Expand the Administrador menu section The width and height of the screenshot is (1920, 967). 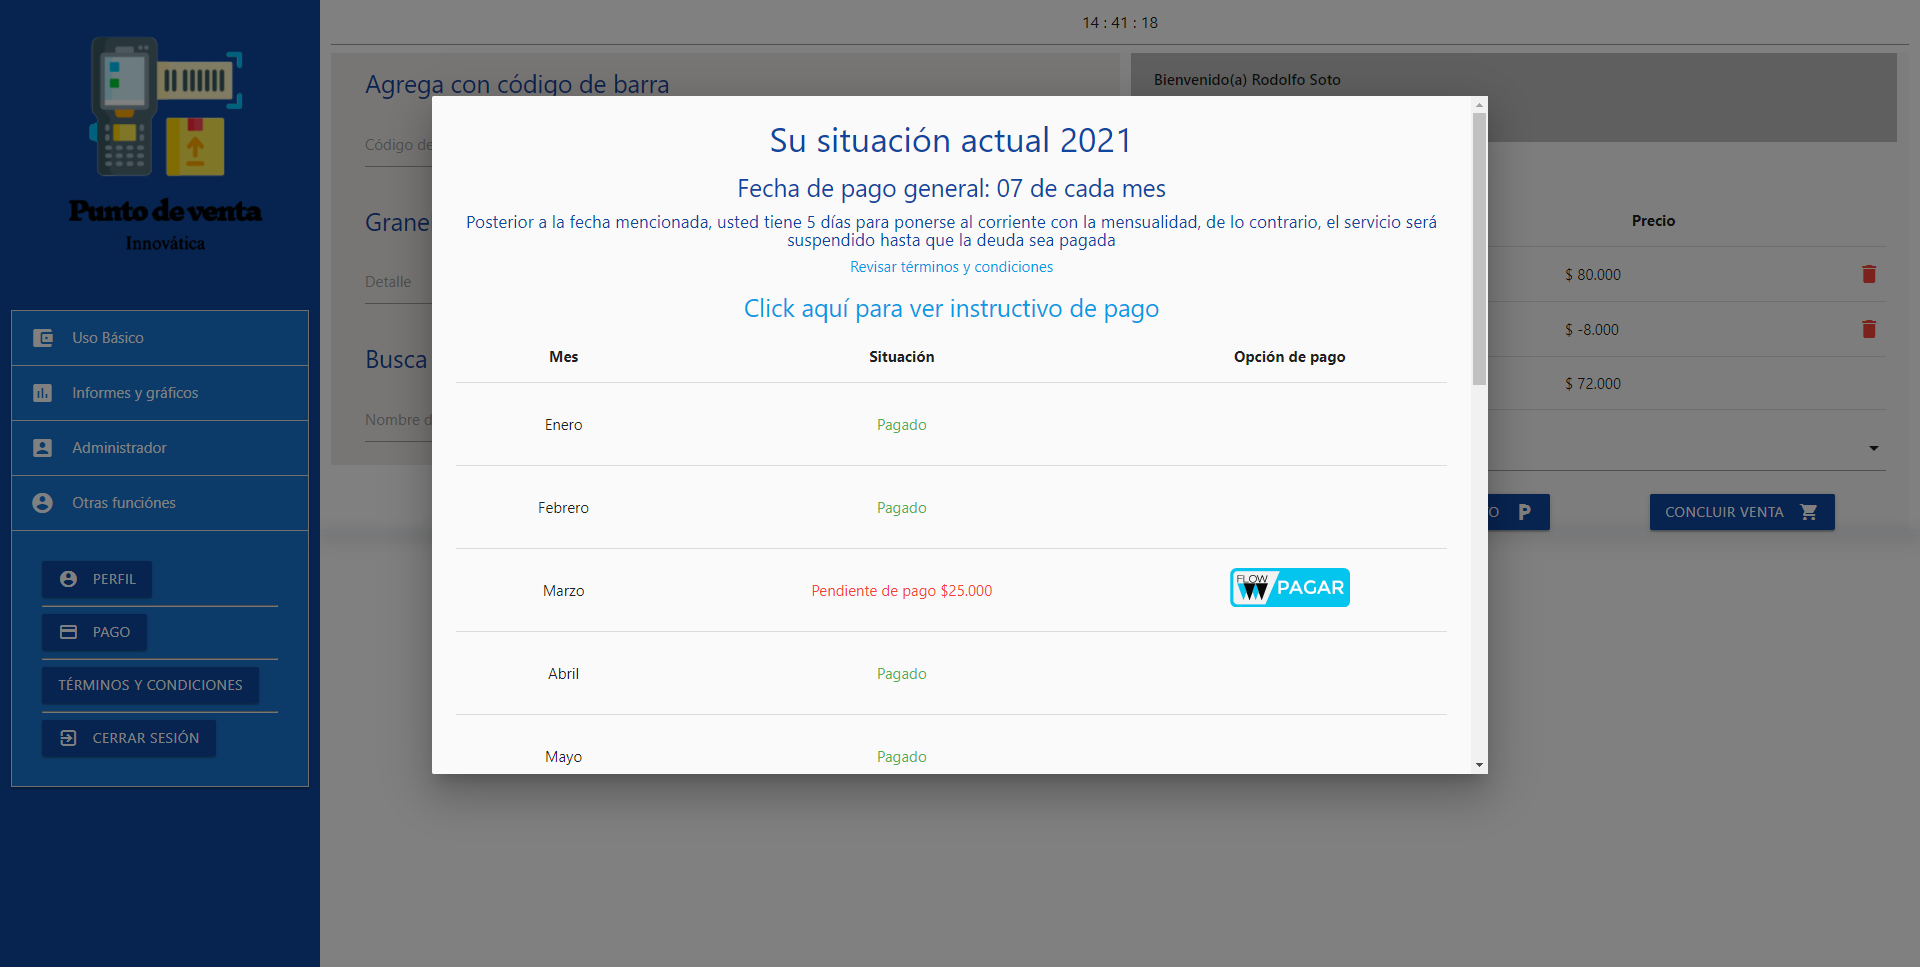tap(119, 448)
